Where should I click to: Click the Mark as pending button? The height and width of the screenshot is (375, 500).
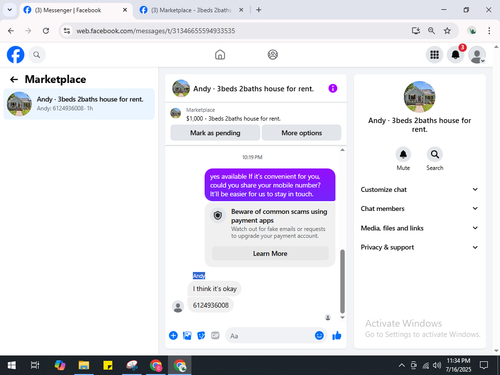click(215, 133)
